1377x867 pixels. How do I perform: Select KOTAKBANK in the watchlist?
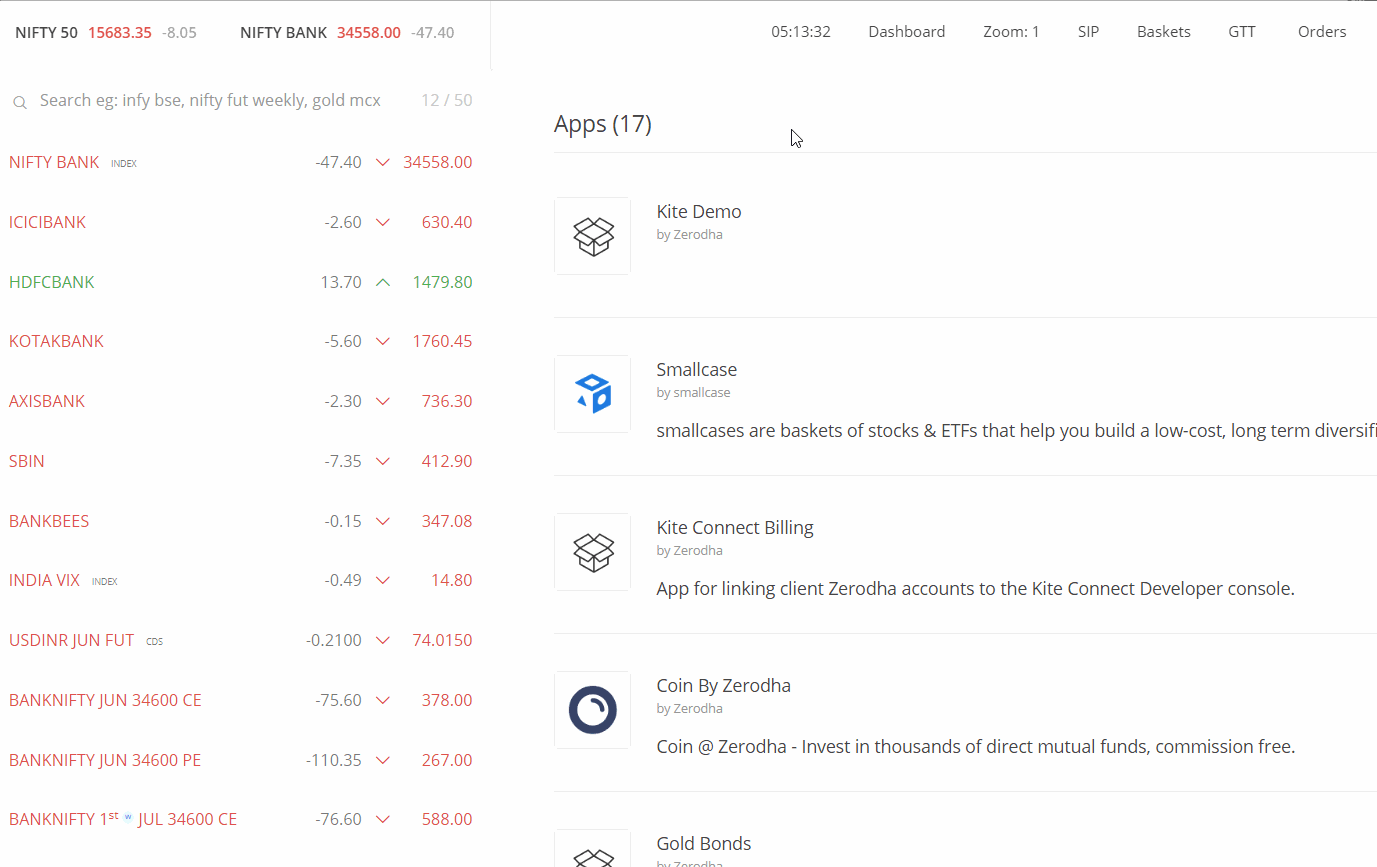click(x=56, y=341)
